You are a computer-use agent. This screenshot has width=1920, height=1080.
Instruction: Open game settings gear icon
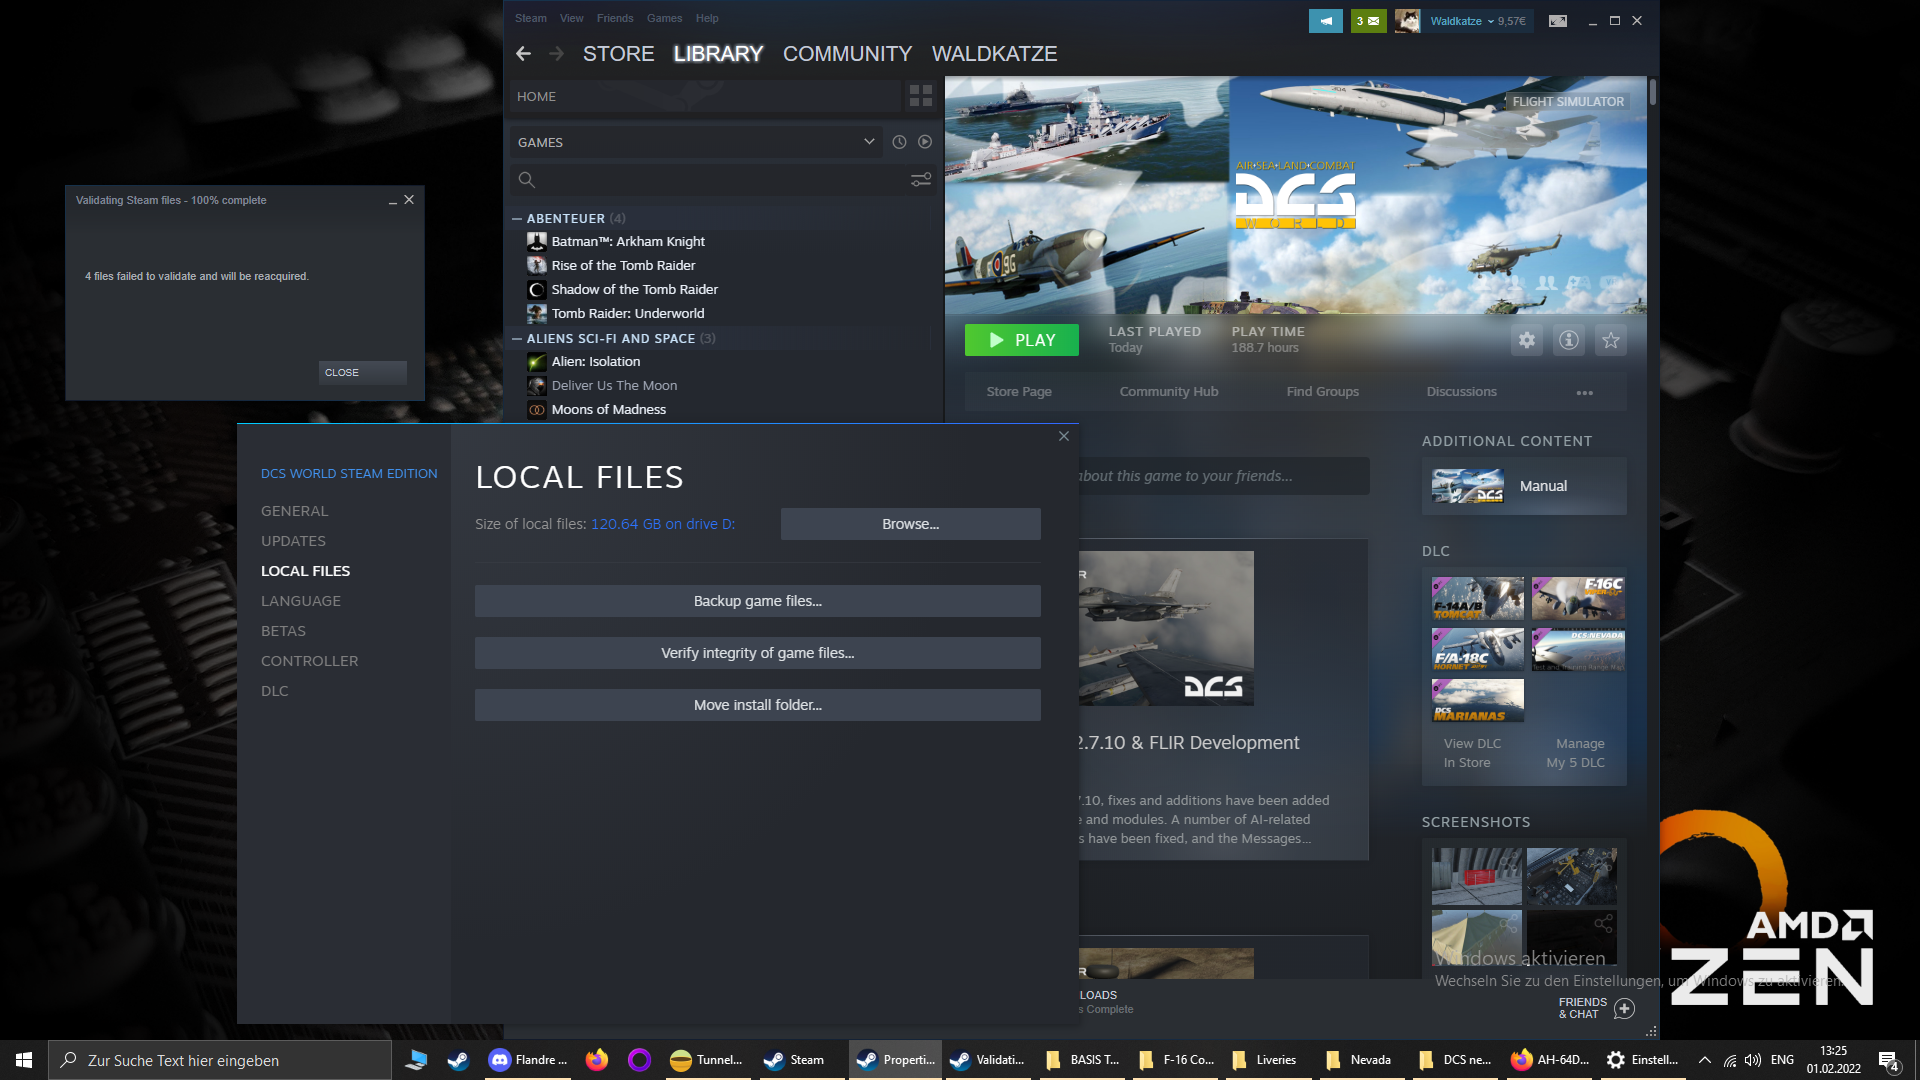pos(1526,340)
